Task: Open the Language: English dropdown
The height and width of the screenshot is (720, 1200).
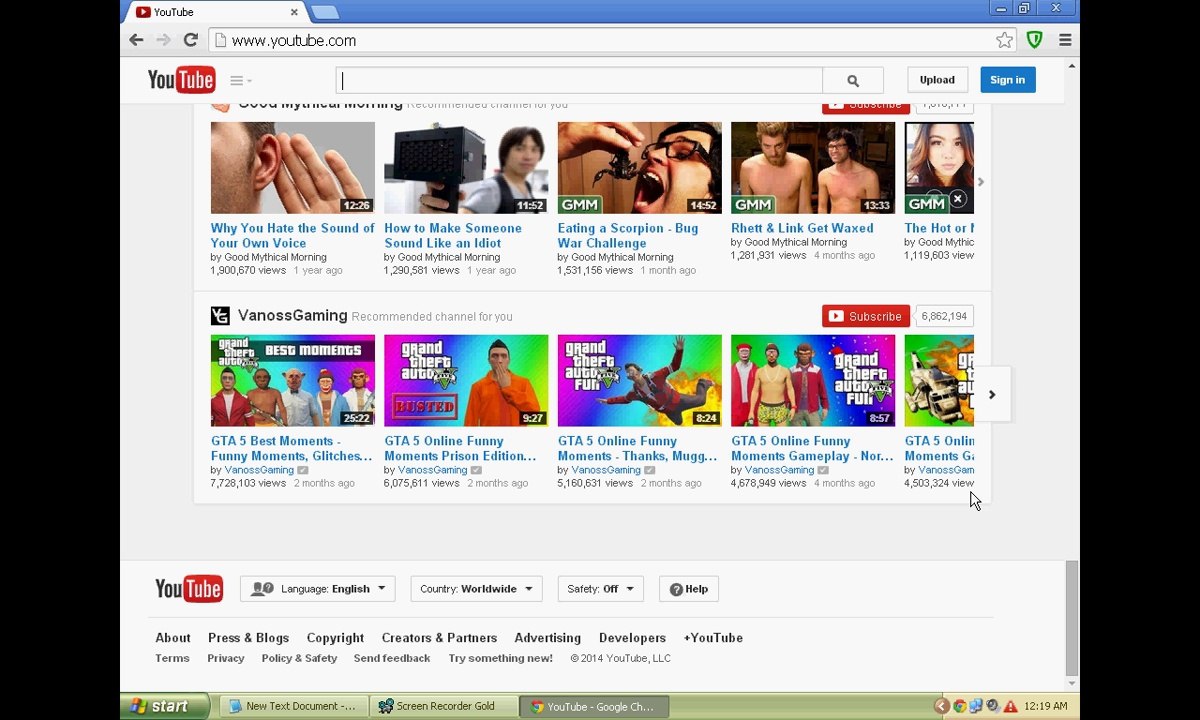Action: (x=318, y=589)
